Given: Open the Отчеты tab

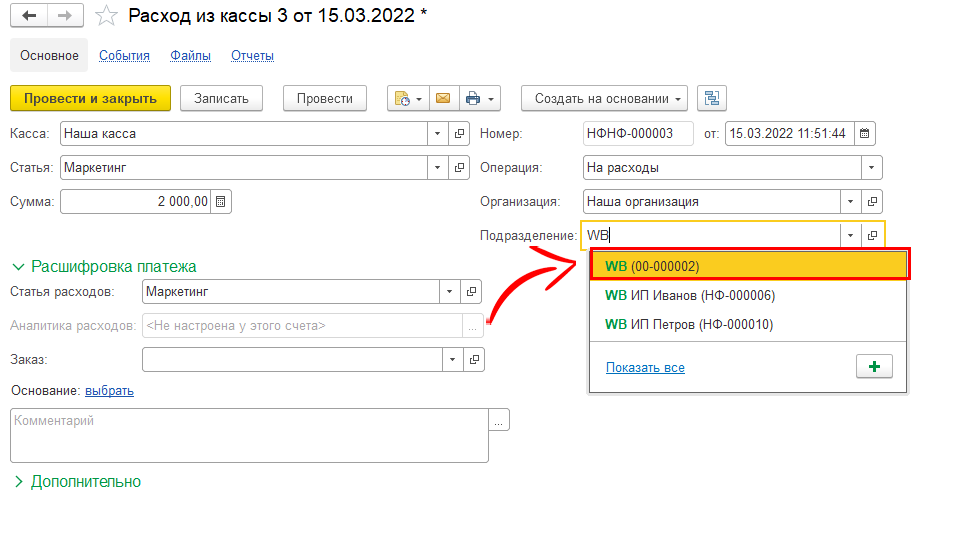Looking at the screenshot, I should [252, 56].
